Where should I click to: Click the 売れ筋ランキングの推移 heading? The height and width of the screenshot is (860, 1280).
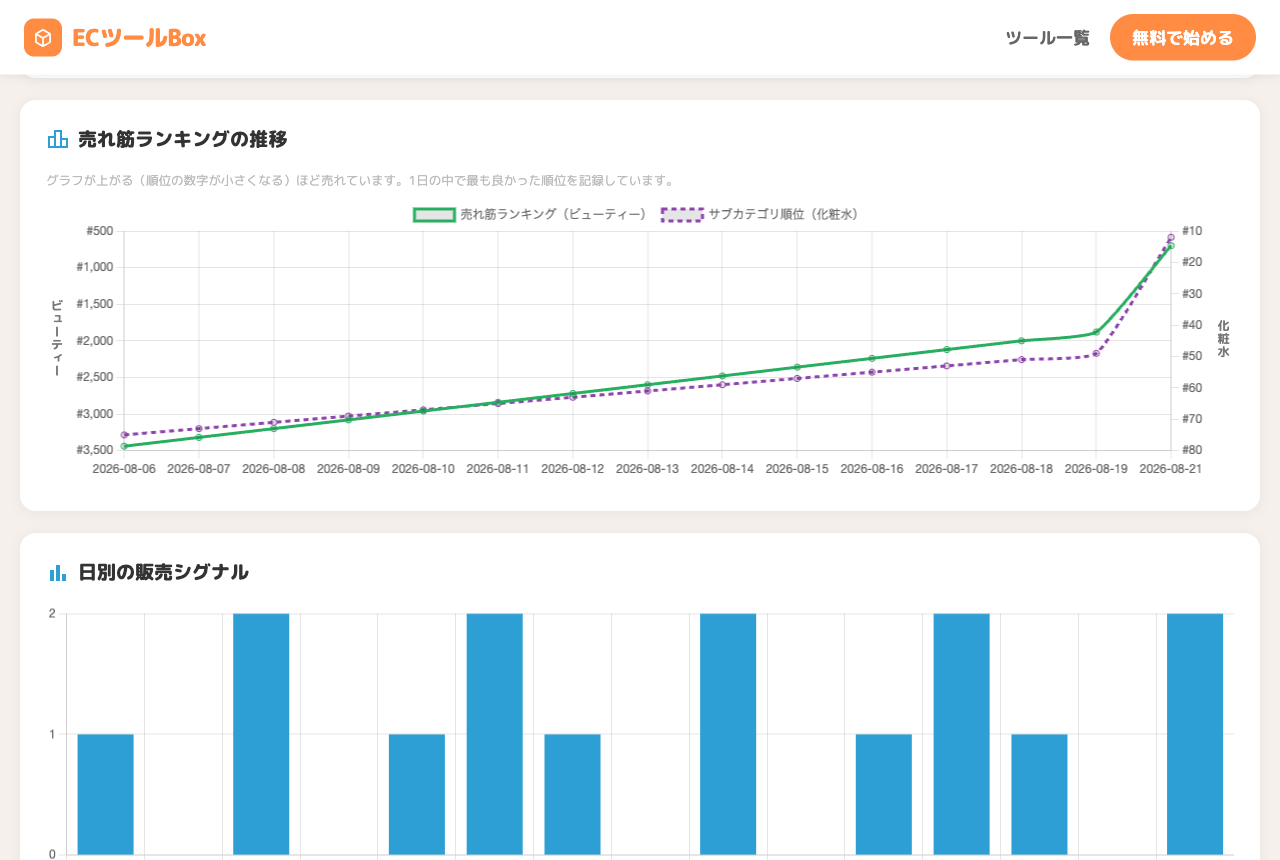[183, 139]
